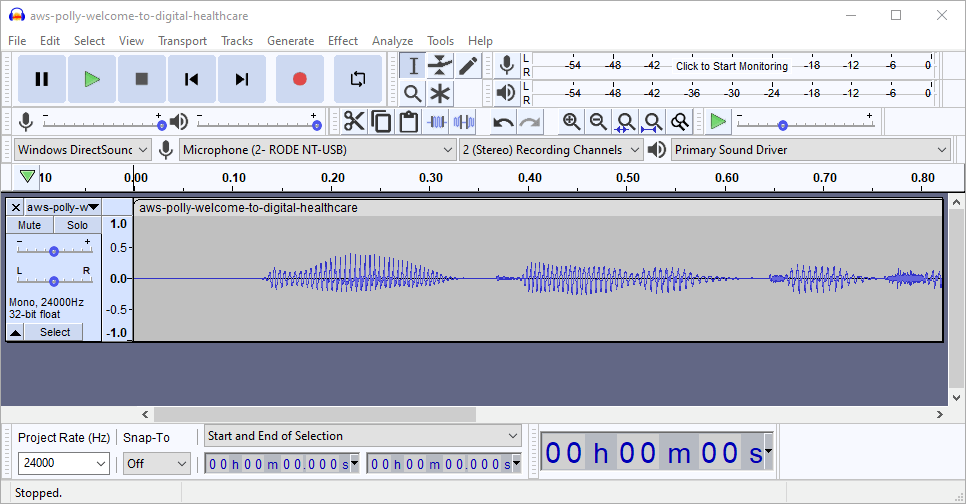Solo the aws-polly track
Image resolution: width=966 pixels, height=504 pixels.
pyautogui.click(x=78, y=225)
